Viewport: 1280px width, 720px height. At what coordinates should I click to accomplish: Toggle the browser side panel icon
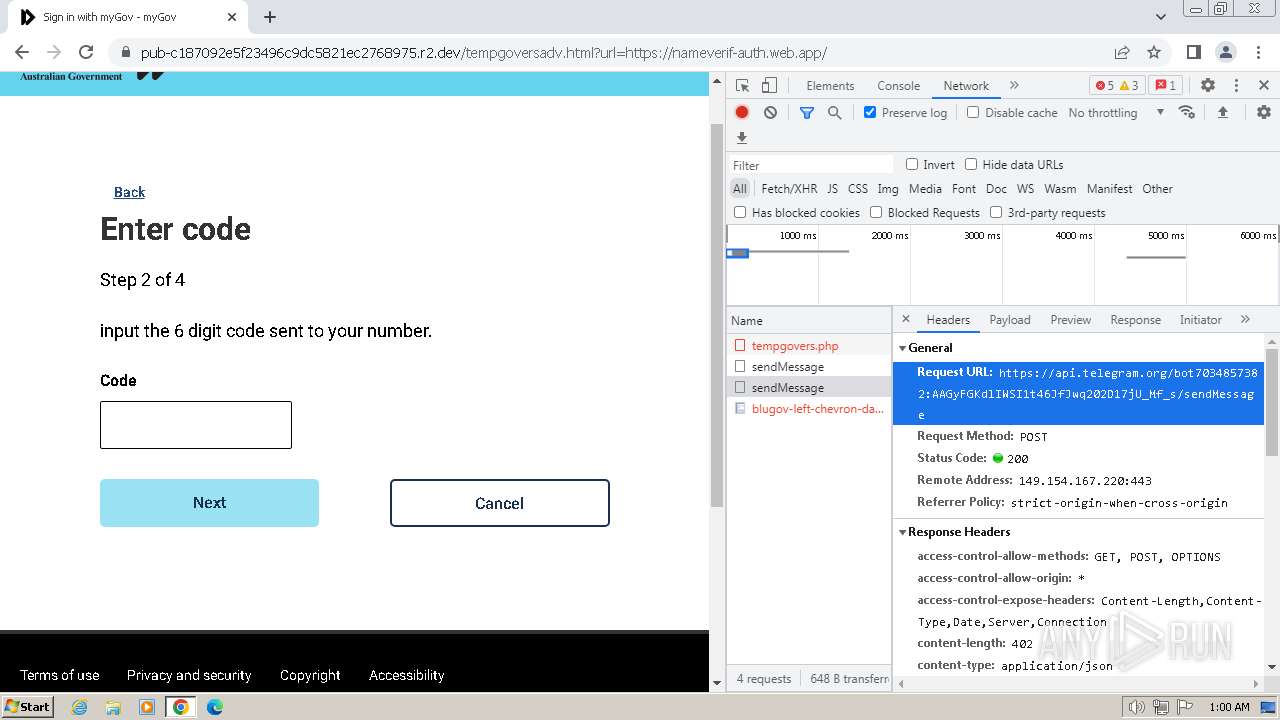point(1193,52)
